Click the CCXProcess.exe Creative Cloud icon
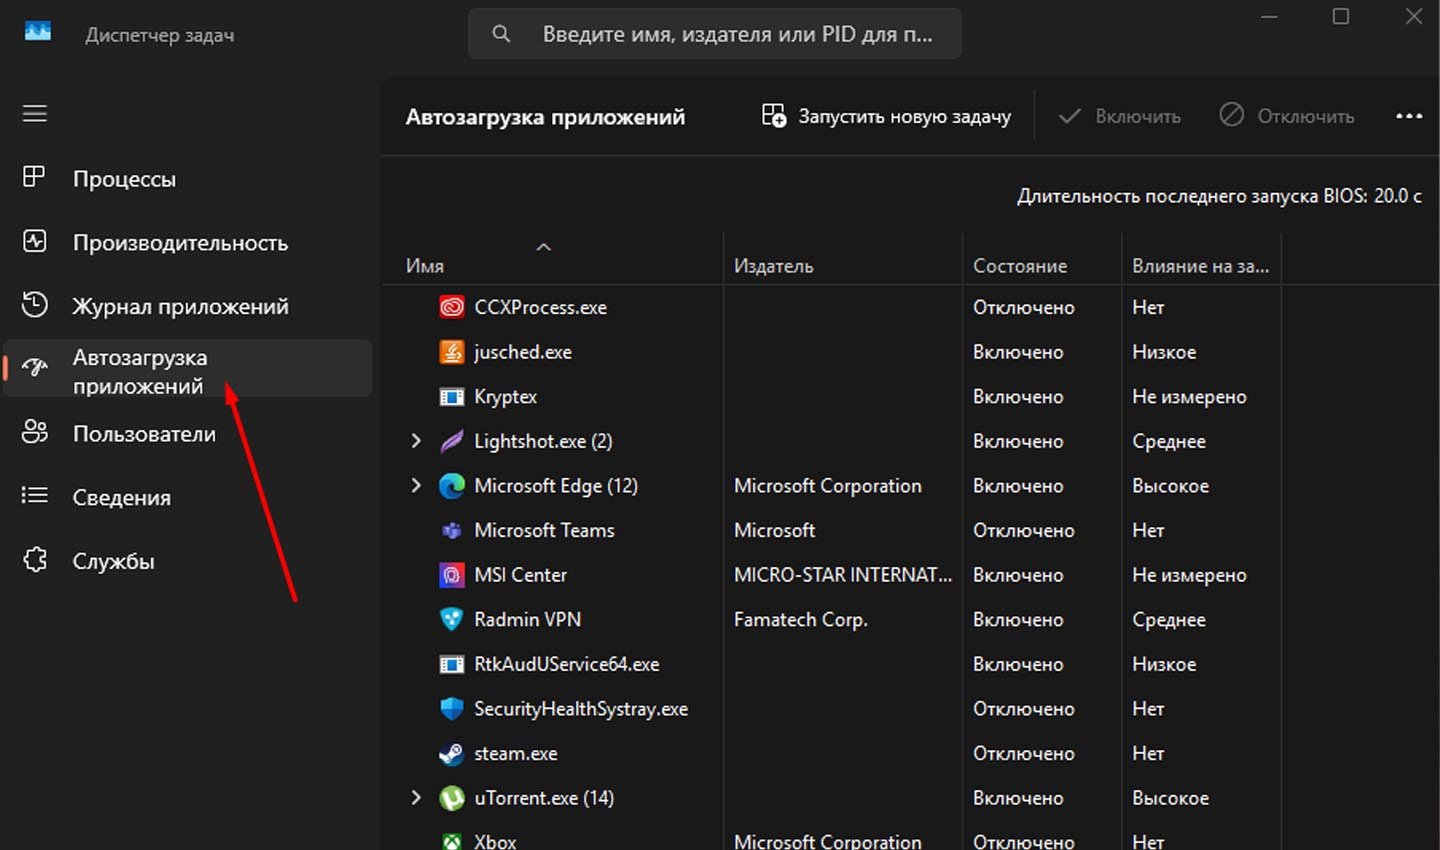This screenshot has width=1440, height=850. tap(452, 307)
